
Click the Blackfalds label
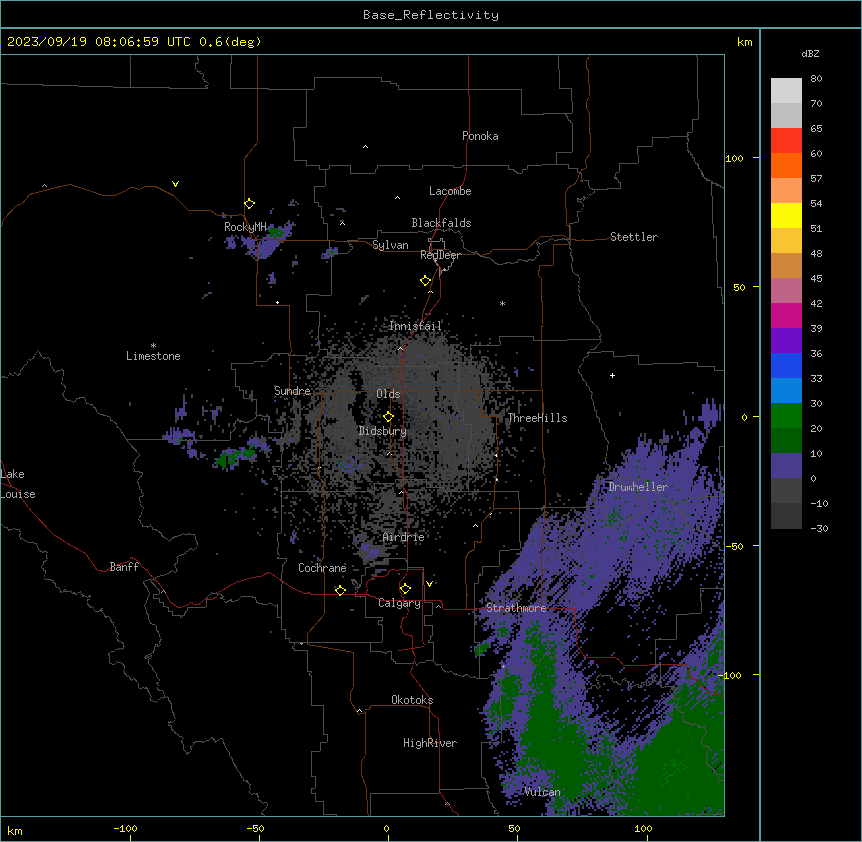[x=441, y=223]
